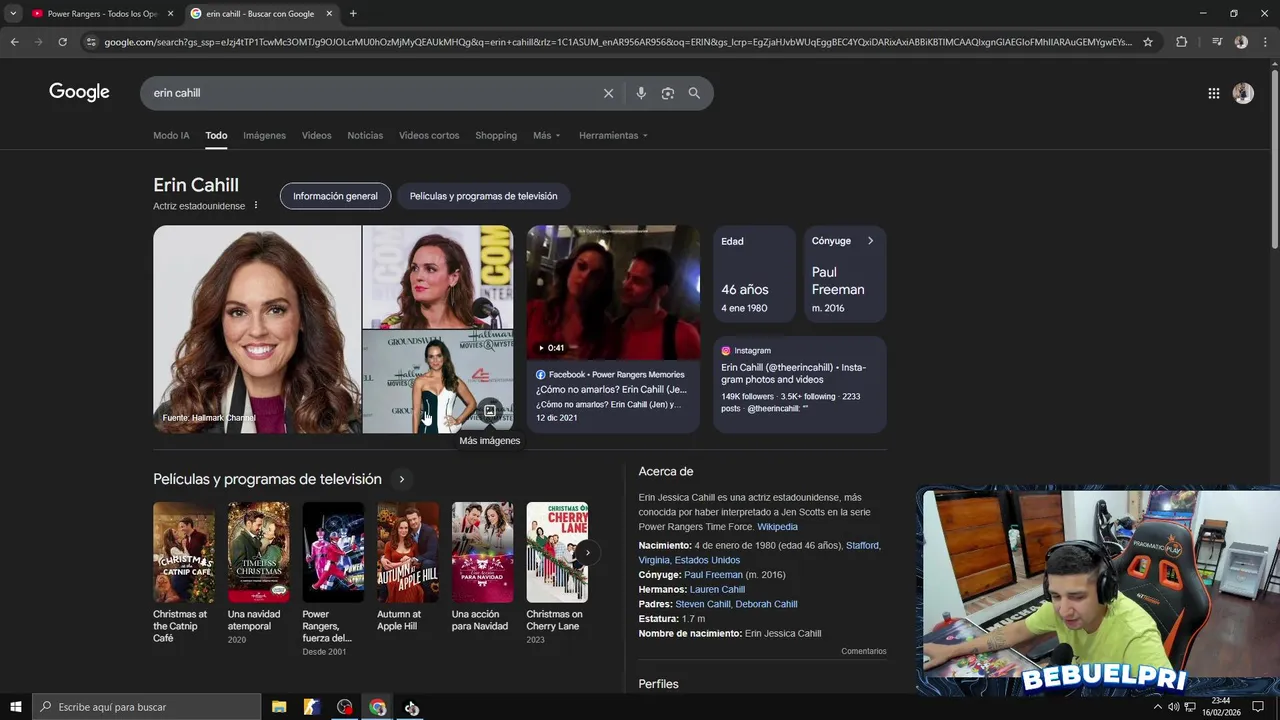
Task: Clear the search box with the X icon
Action: pyautogui.click(x=608, y=93)
